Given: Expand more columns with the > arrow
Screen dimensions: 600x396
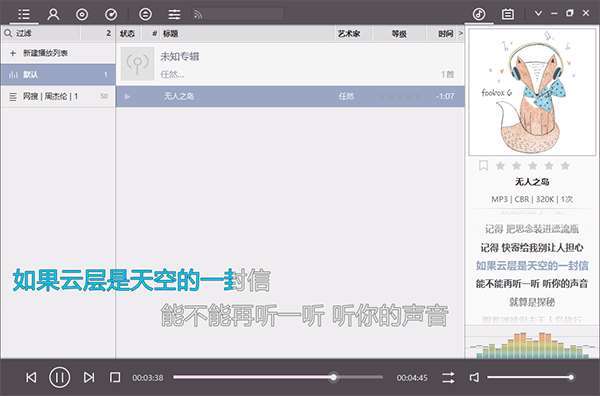Looking at the screenshot, I should pyautogui.click(x=460, y=34).
